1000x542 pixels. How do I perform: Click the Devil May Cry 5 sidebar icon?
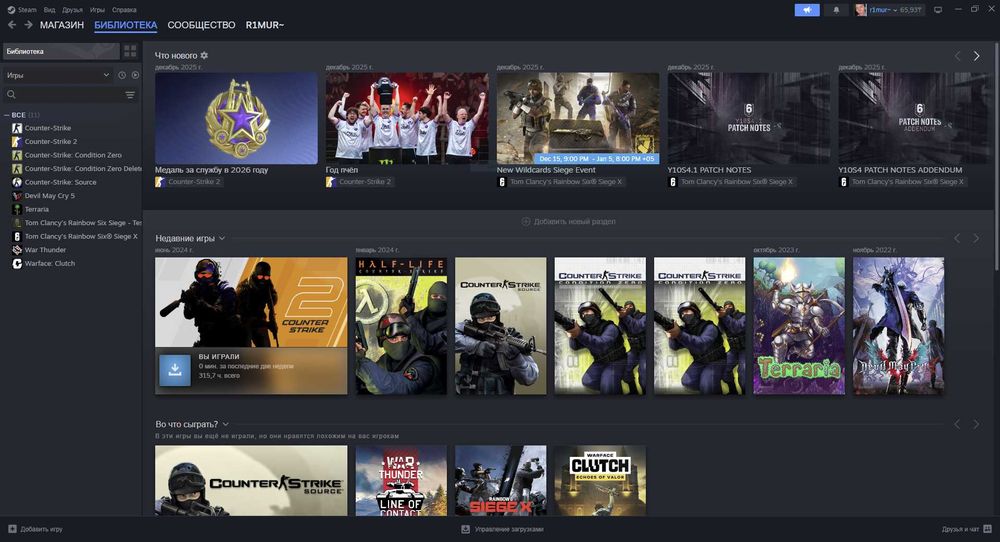click(x=17, y=196)
